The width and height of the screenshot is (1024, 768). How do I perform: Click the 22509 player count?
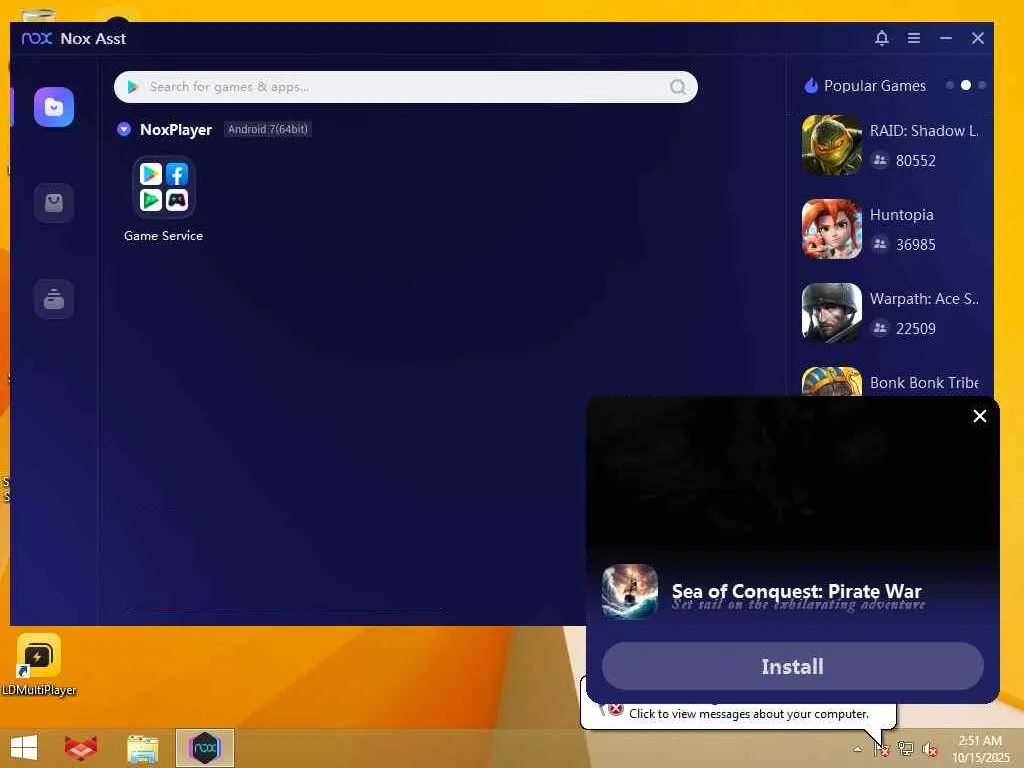(x=916, y=328)
